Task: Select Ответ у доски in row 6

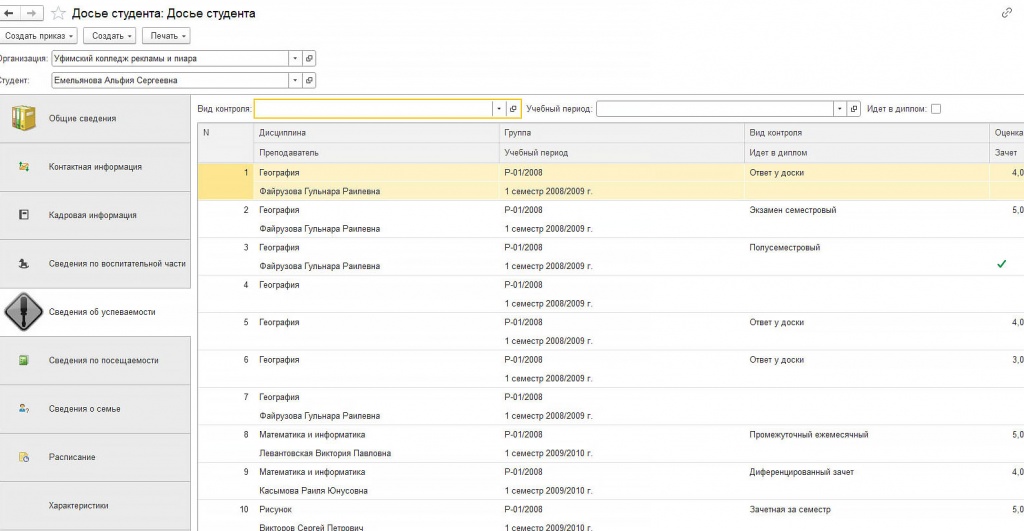Action: (776, 360)
